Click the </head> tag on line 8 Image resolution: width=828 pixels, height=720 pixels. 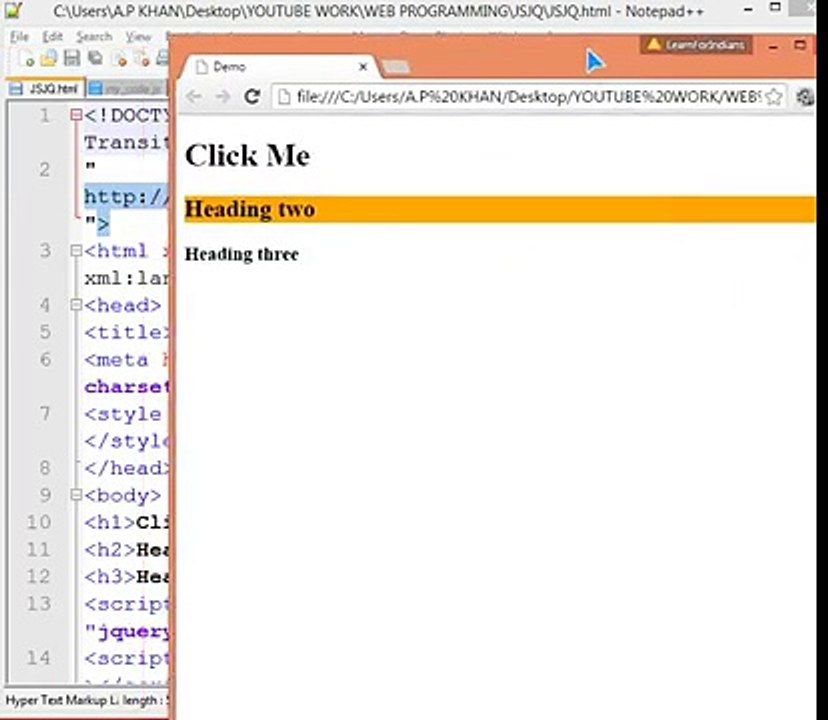coord(127,468)
